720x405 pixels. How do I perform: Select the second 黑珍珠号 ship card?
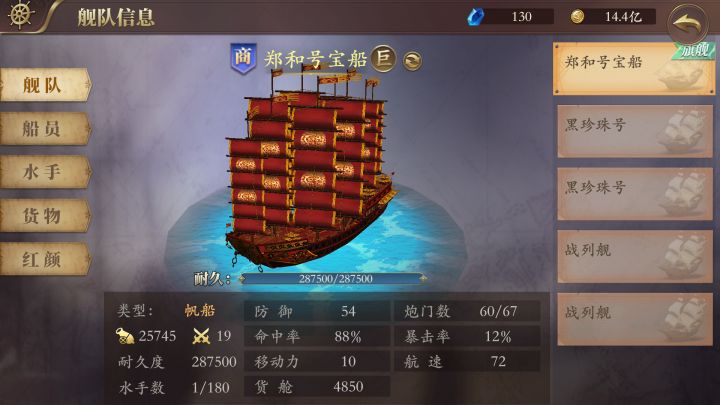point(635,194)
